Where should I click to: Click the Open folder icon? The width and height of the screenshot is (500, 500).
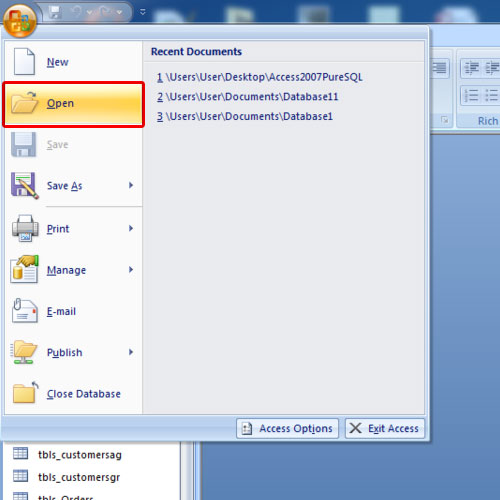(x=24, y=103)
